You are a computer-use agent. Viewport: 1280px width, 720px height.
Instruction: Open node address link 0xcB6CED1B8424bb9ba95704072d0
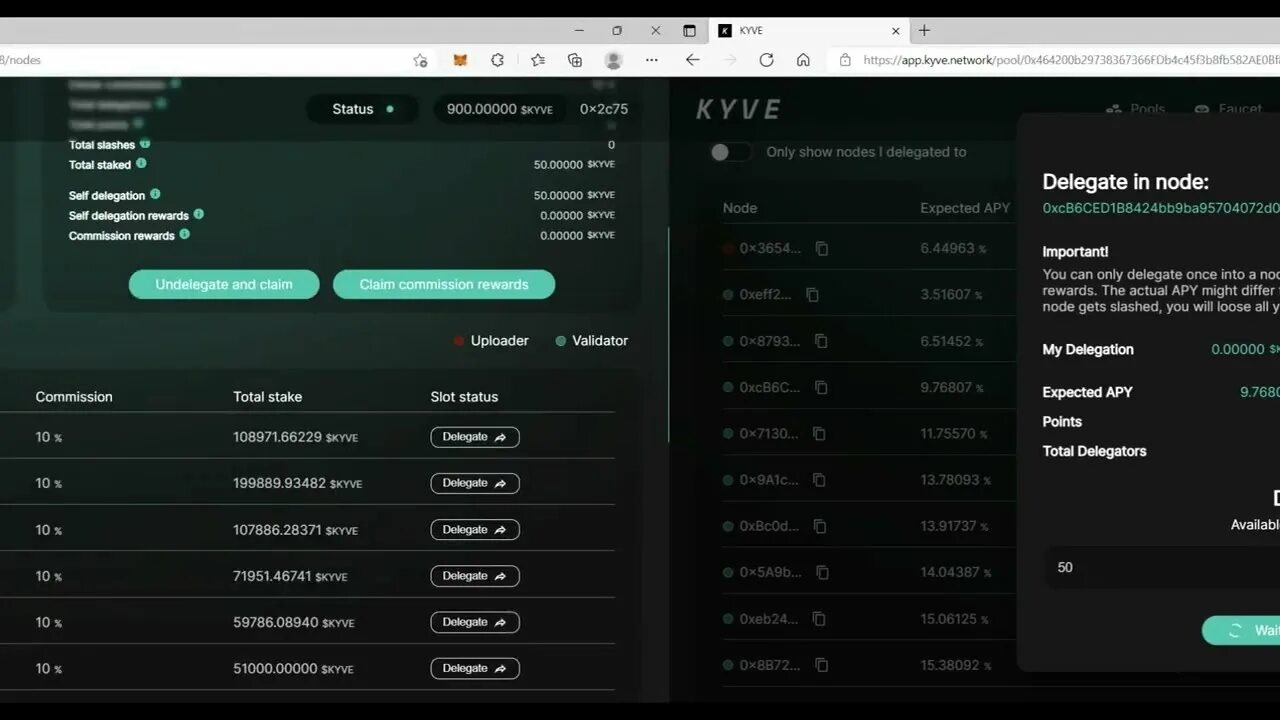1161,208
